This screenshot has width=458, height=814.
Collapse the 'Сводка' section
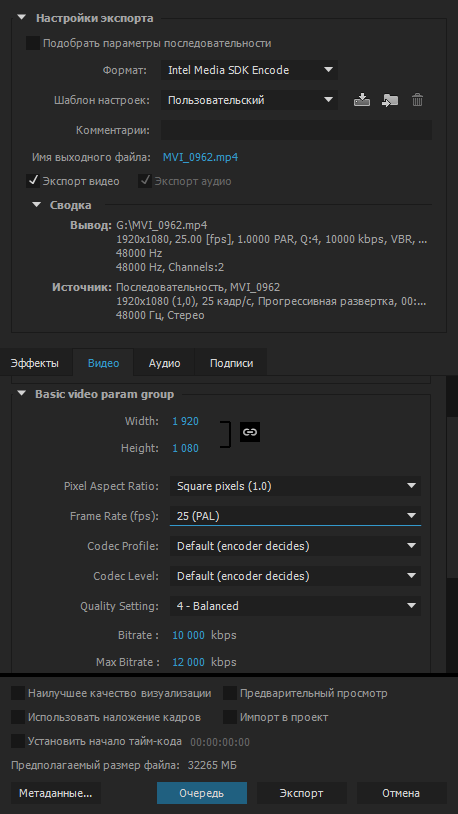(36, 205)
